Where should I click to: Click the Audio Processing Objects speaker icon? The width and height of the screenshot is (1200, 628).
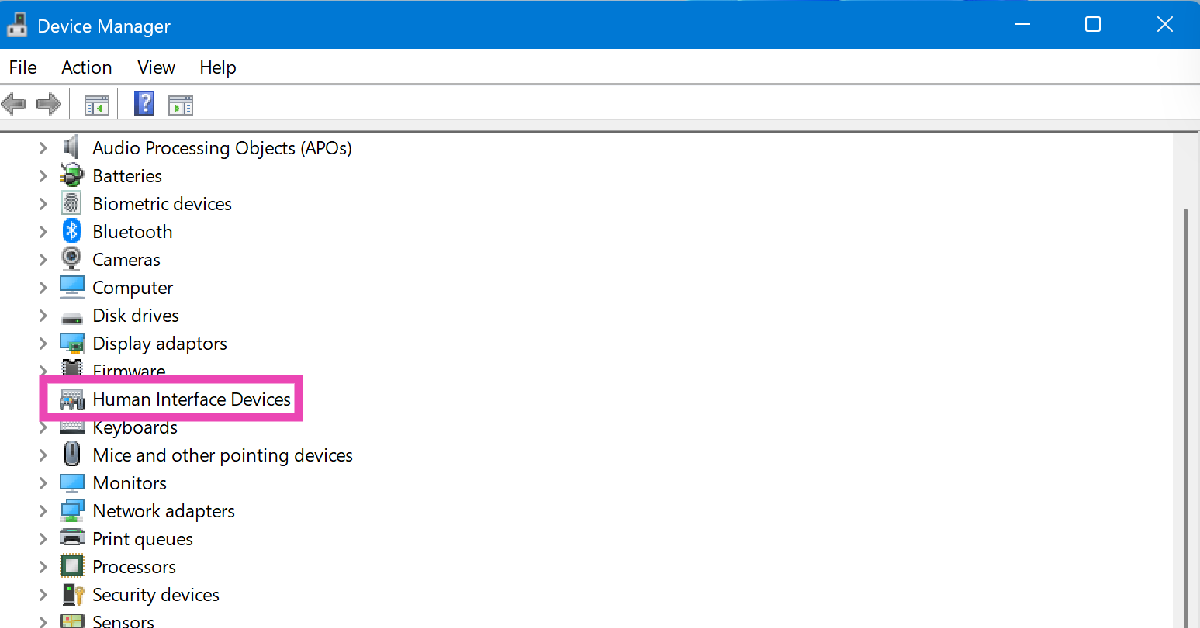pos(71,147)
